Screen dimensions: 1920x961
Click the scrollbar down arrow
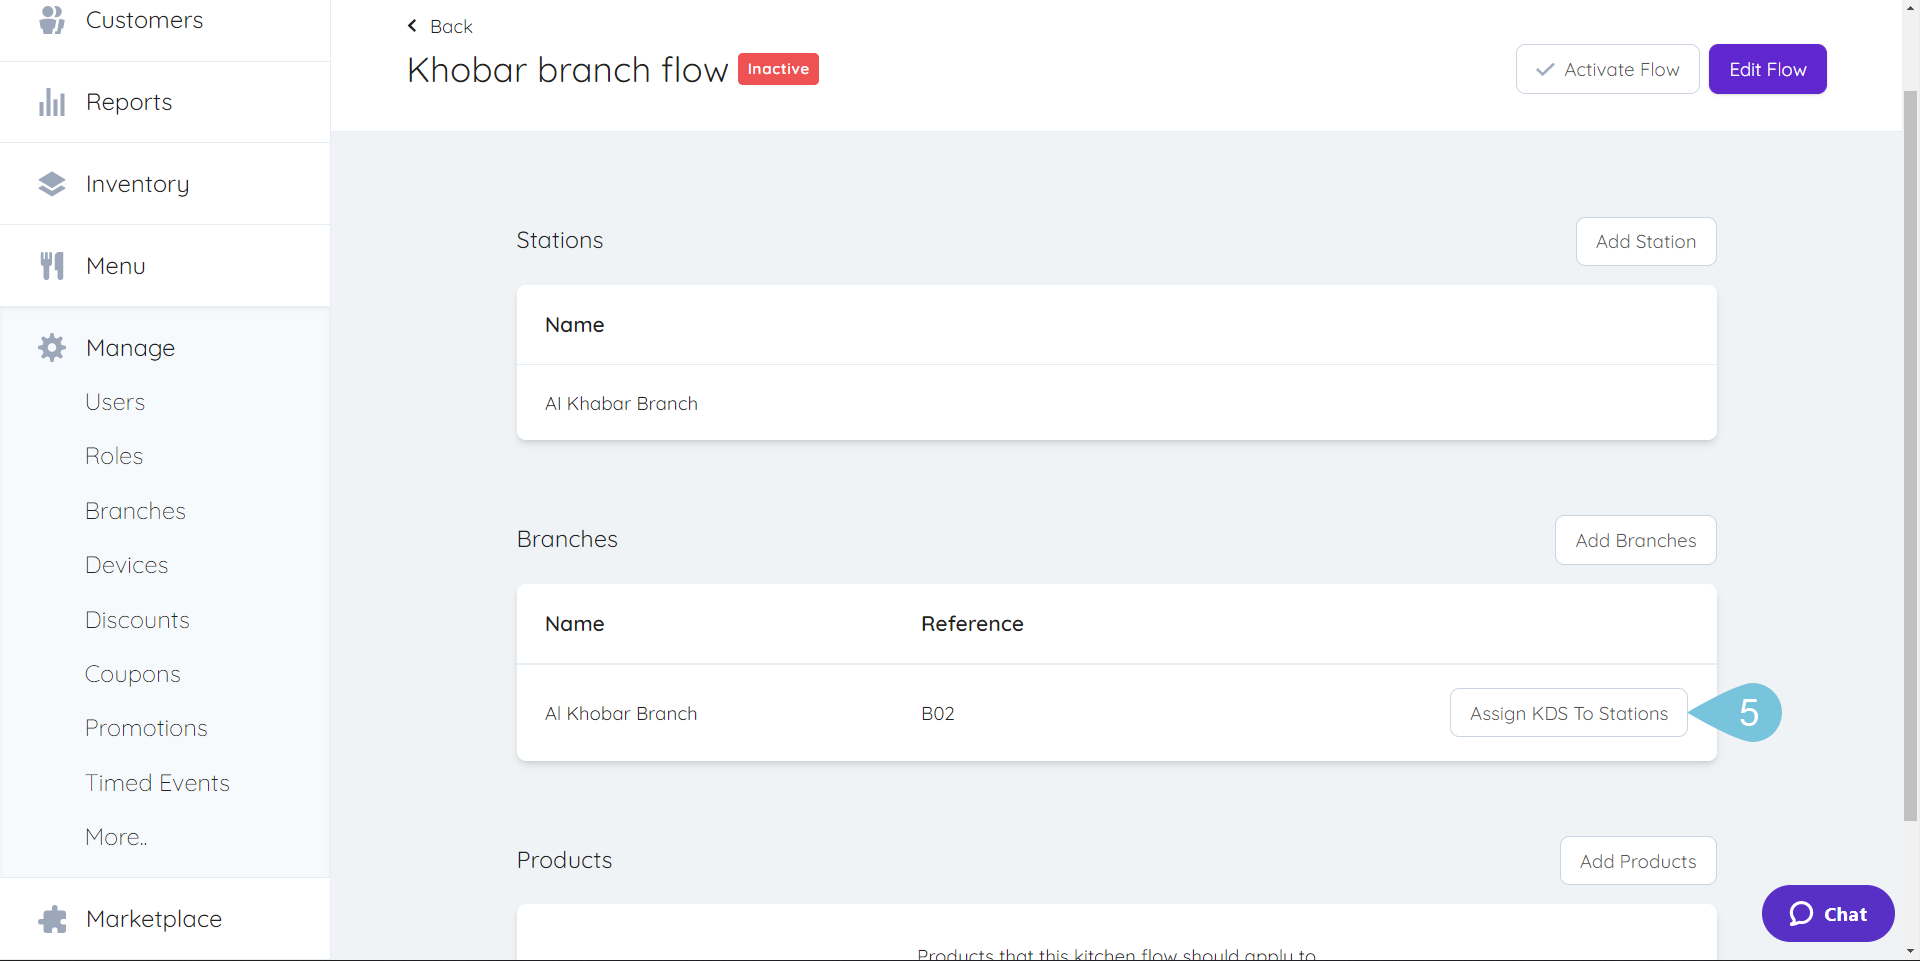(x=1910, y=951)
